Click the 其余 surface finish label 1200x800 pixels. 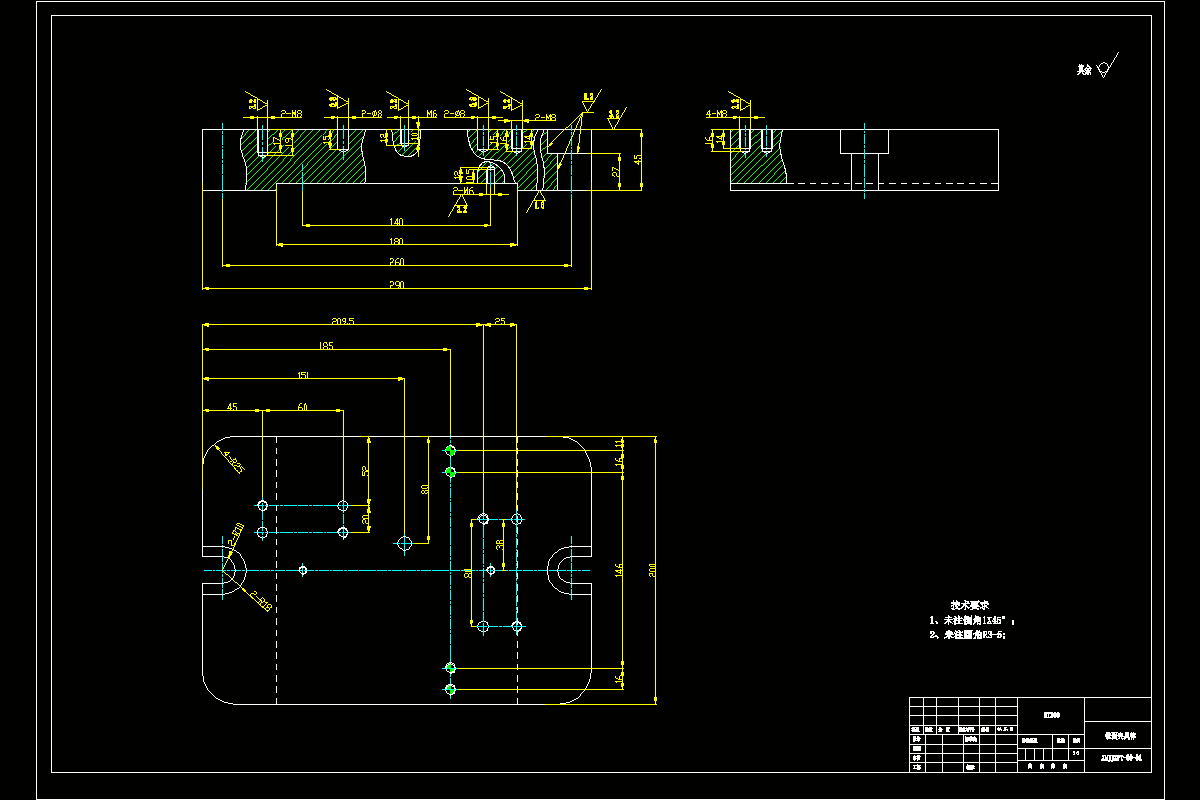(1084, 70)
